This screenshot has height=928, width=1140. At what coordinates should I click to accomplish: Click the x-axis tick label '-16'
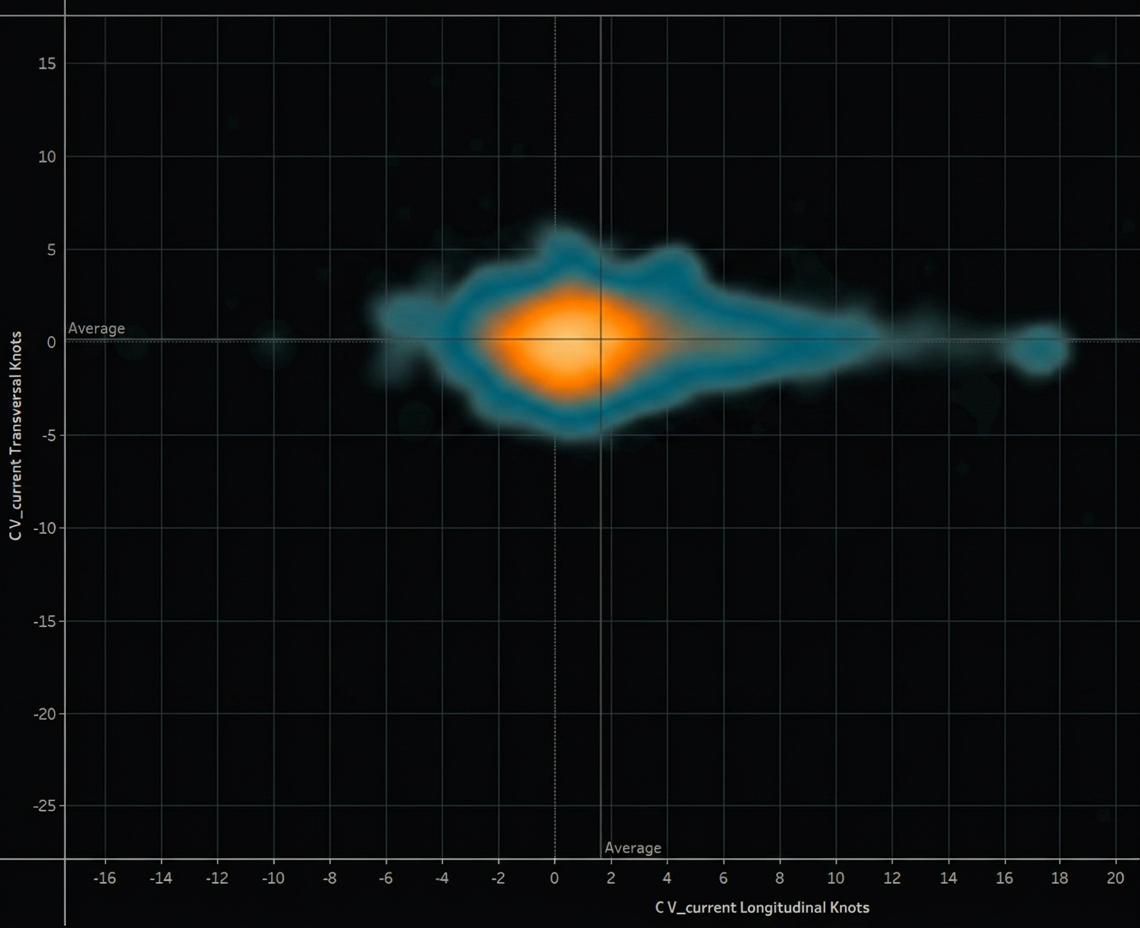pos(105,878)
